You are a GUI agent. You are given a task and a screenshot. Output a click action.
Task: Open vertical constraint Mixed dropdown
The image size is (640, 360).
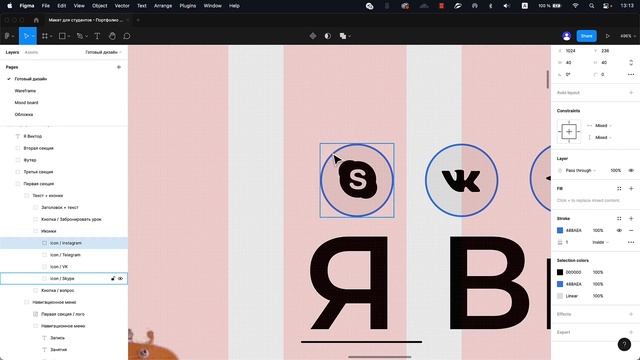603,137
